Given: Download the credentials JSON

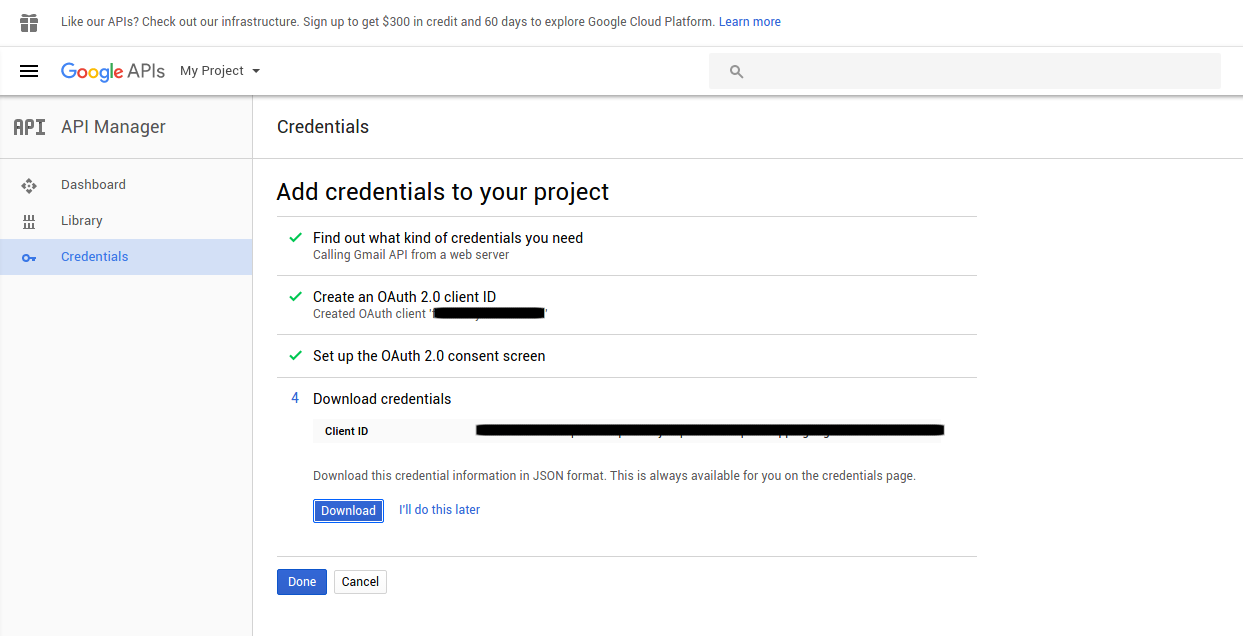Looking at the screenshot, I should click(x=348, y=511).
